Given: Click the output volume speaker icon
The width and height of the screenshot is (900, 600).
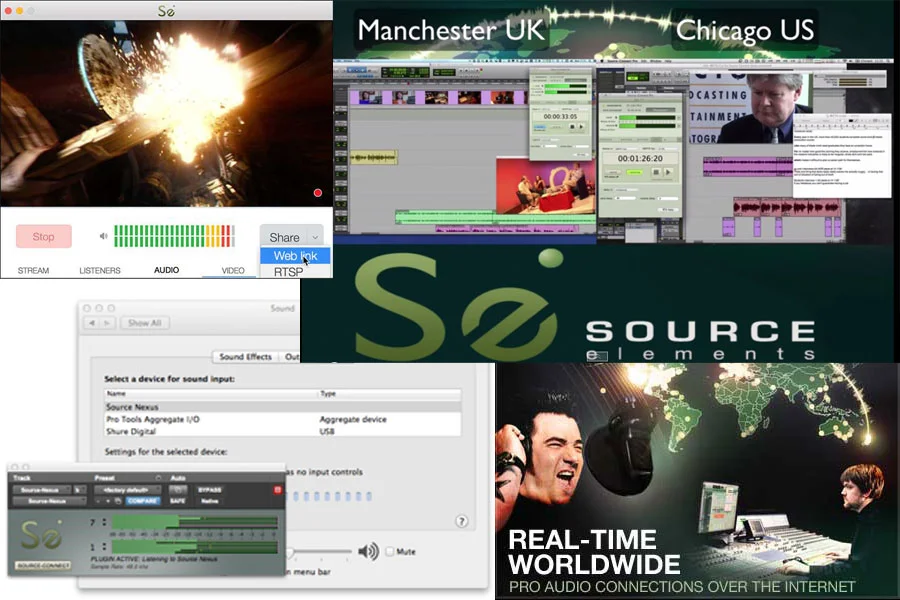Looking at the screenshot, I should click(368, 552).
